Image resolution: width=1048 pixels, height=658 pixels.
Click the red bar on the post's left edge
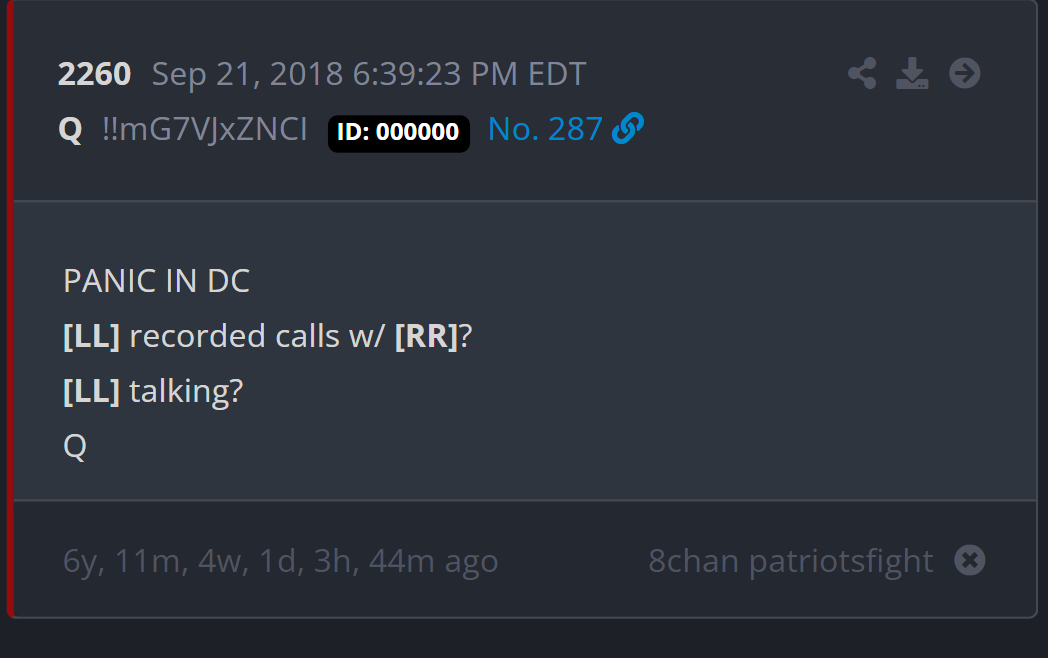point(10,308)
